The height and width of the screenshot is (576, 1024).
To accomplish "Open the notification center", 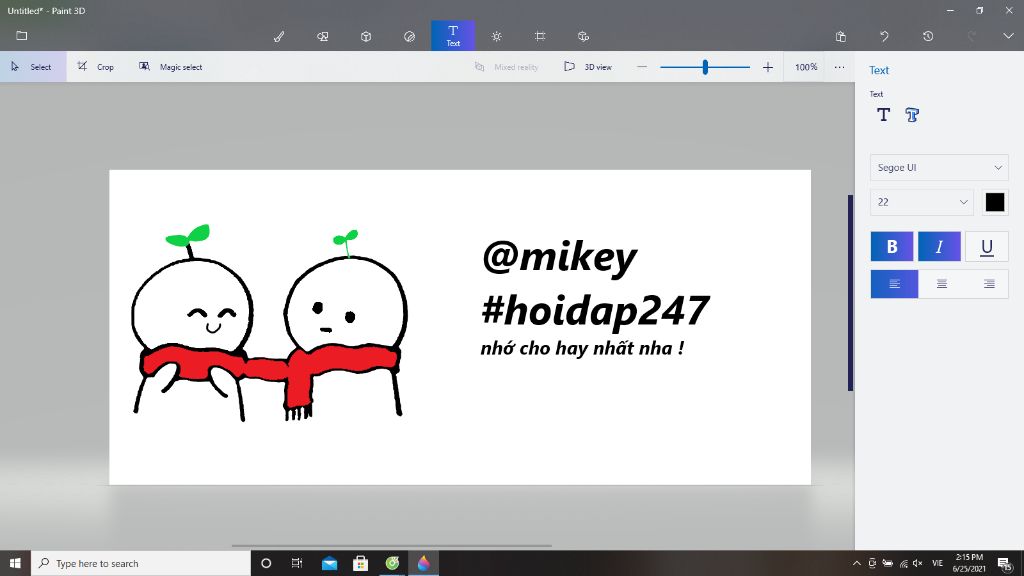I will [x=1005, y=563].
